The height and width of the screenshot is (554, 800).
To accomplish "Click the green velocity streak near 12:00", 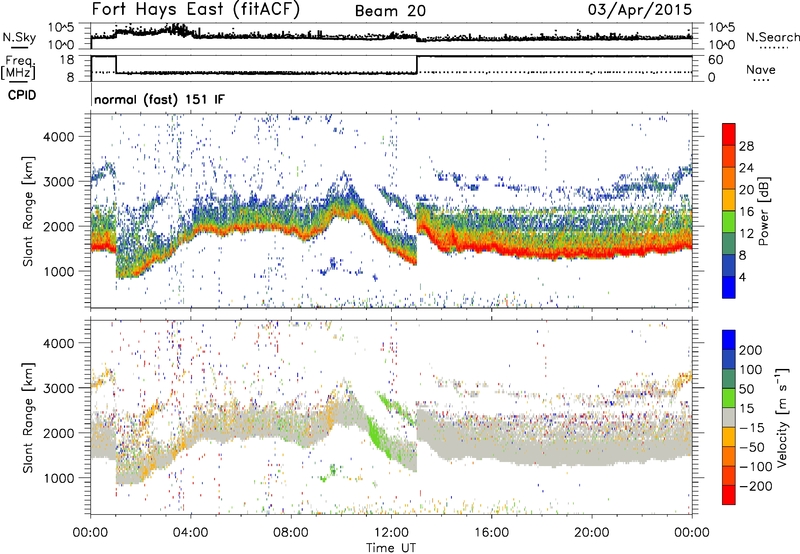I will (x=380, y=438).
